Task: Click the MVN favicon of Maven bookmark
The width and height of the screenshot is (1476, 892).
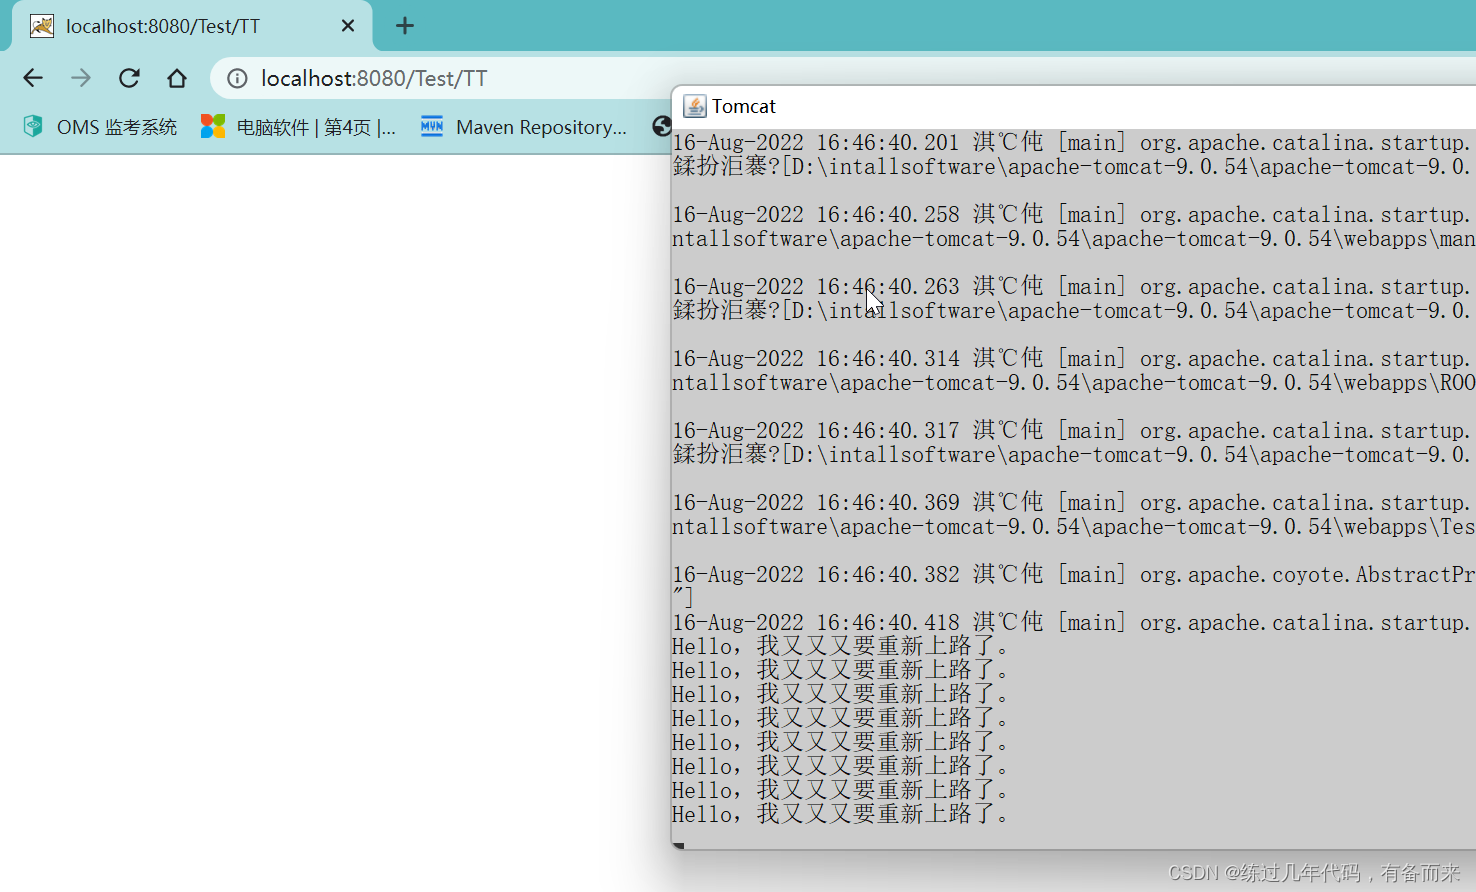Action: click(432, 126)
